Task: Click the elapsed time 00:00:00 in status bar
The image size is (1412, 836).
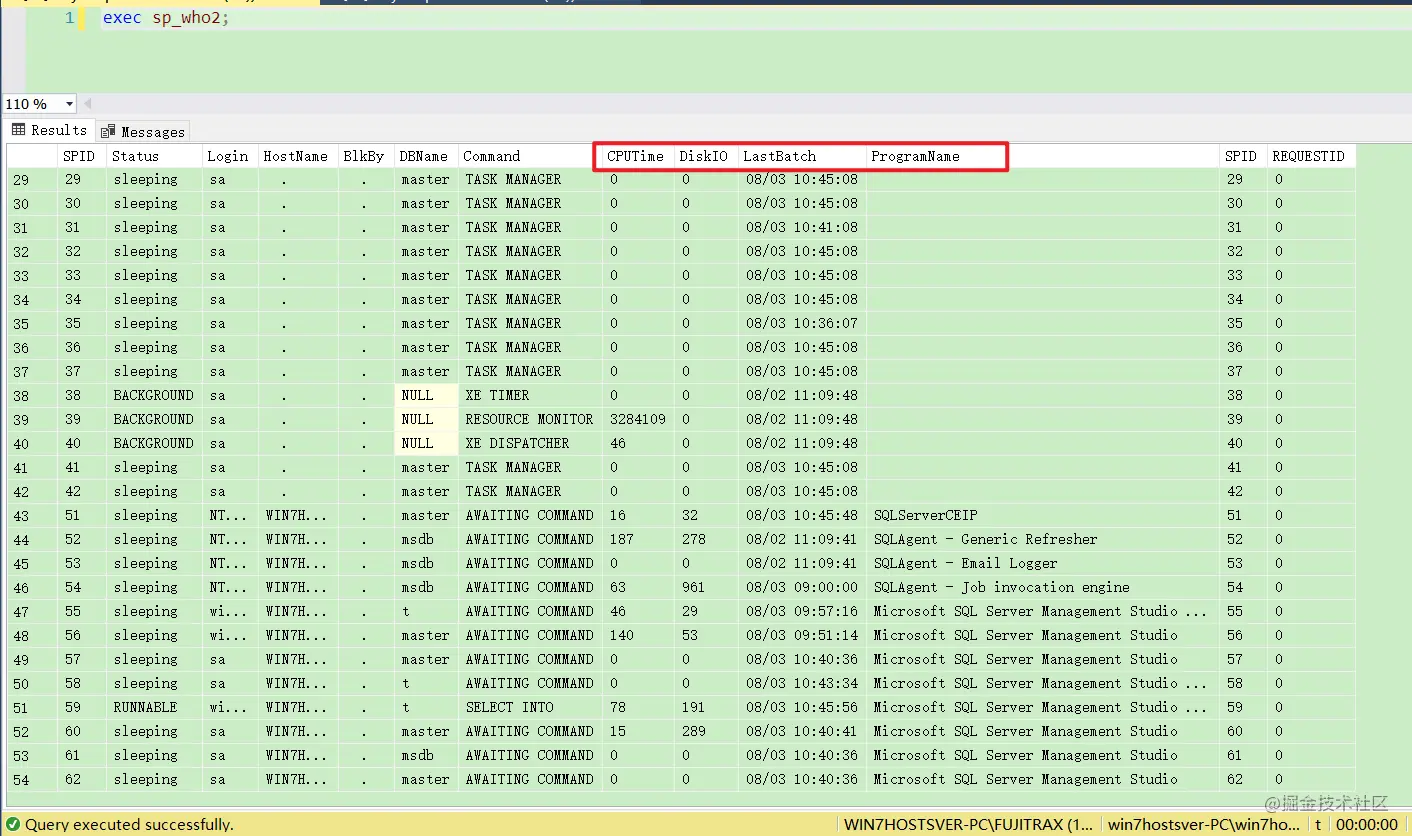Action: [1371, 824]
